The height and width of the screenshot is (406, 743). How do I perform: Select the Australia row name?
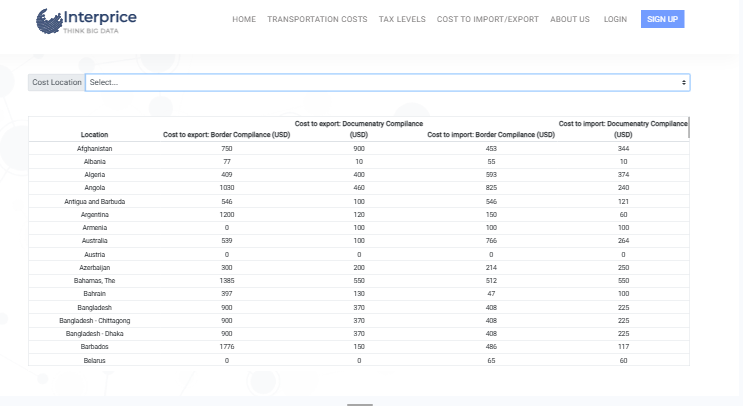pyautogui.click(x=94, y=241)
